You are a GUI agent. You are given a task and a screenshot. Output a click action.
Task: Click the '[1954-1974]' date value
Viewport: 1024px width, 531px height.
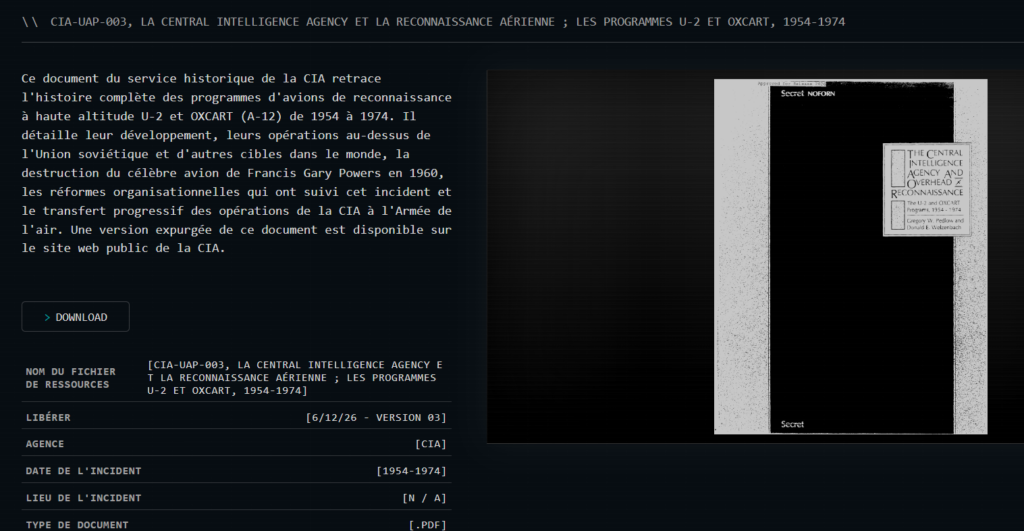click(411, 471)
